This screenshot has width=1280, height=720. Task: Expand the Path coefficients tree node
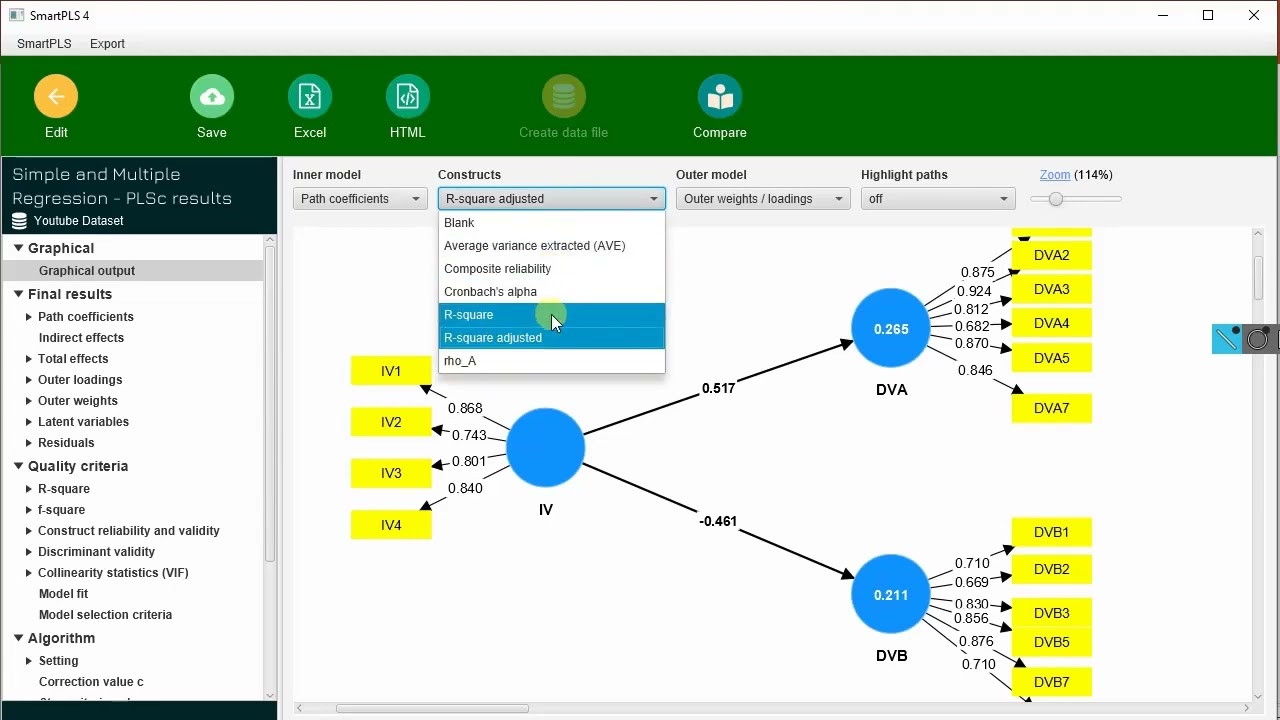pos(29,317)
